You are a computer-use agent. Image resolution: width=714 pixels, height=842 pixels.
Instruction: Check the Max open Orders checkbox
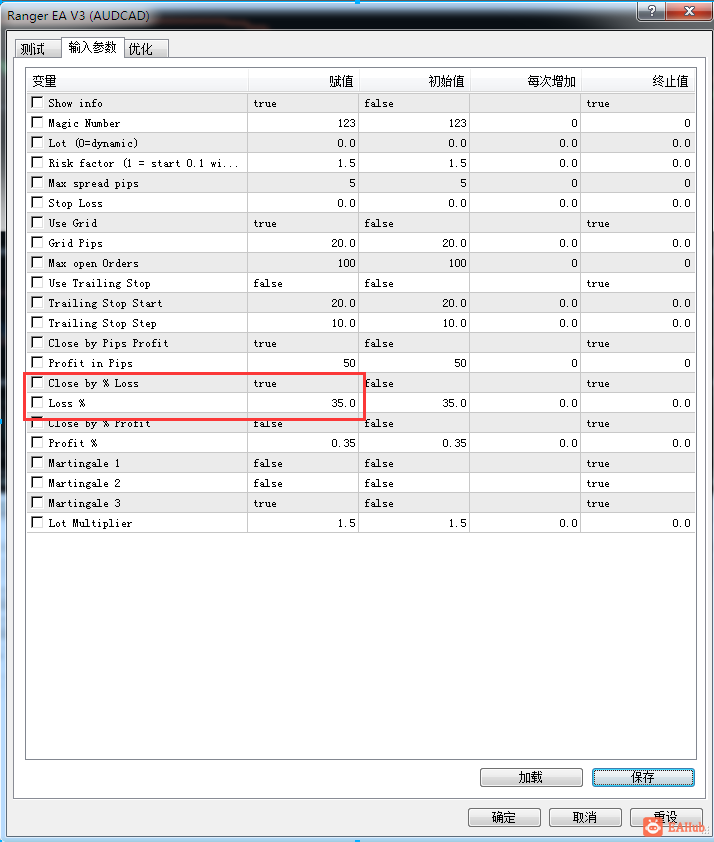37,262
